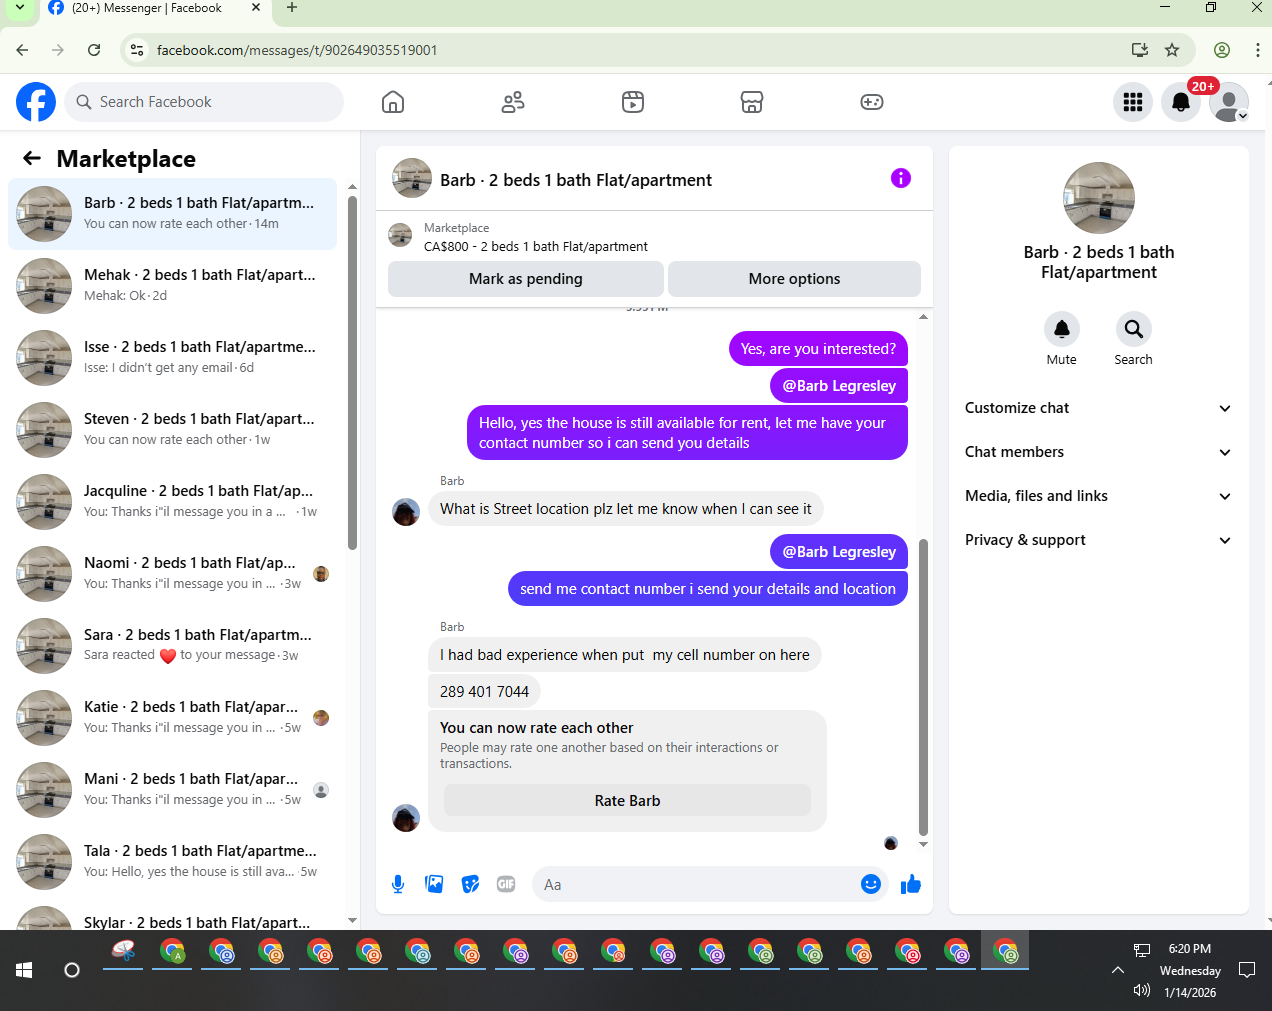The height and width of the screenshot is (1011, 1272).
Task: Open the Chrome three-dot menu
Action: click(x=1258, y=50)
